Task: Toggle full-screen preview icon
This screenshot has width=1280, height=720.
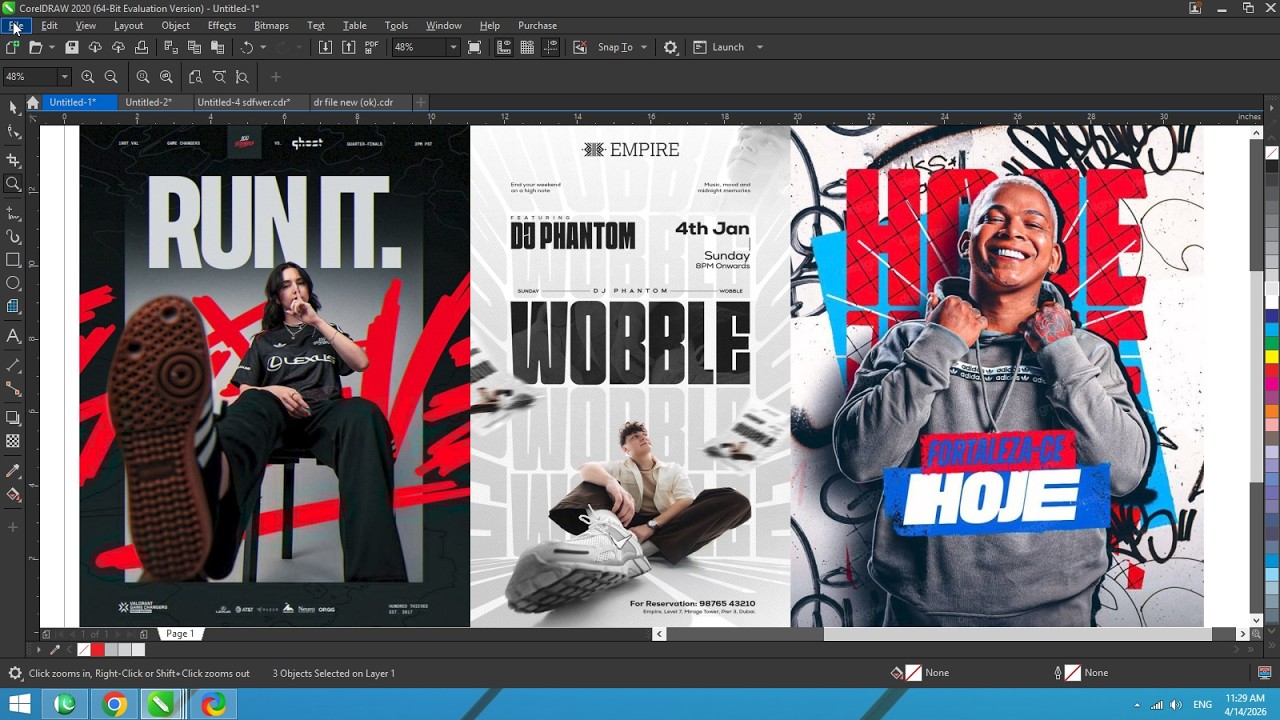Action: [x=475, y=47]
